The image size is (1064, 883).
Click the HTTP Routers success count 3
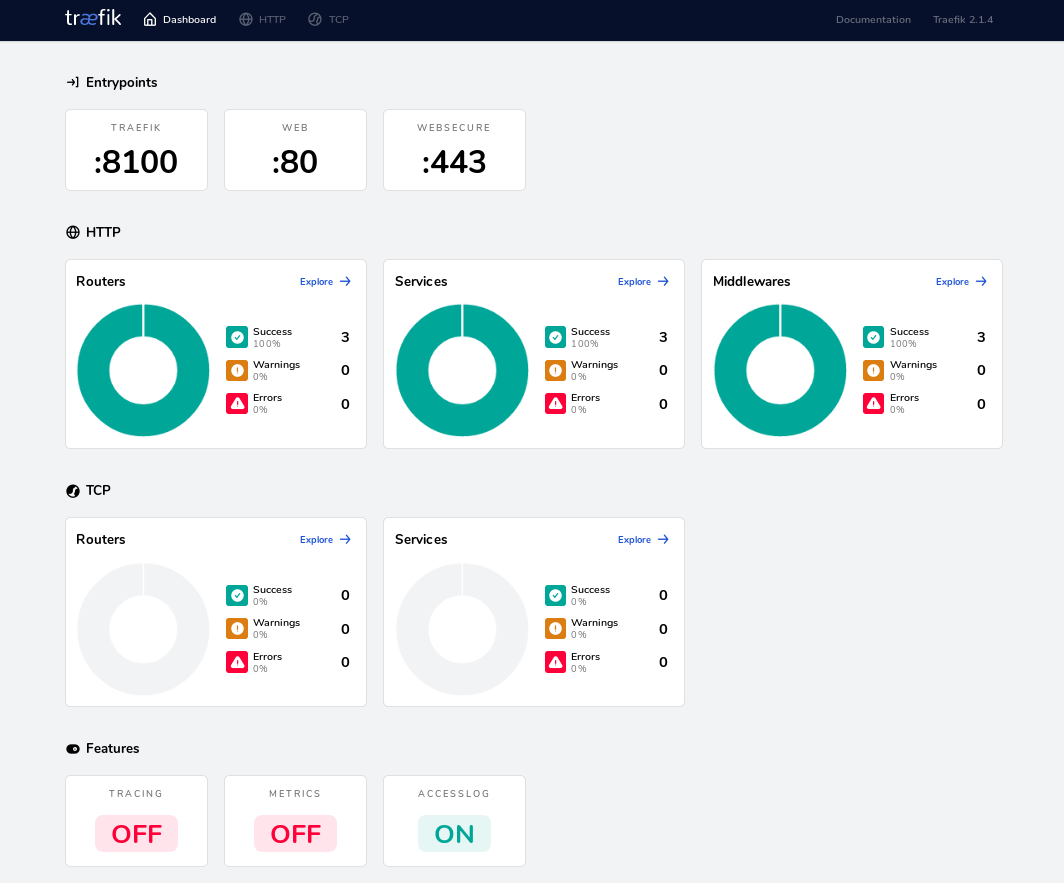coord(345,337)
